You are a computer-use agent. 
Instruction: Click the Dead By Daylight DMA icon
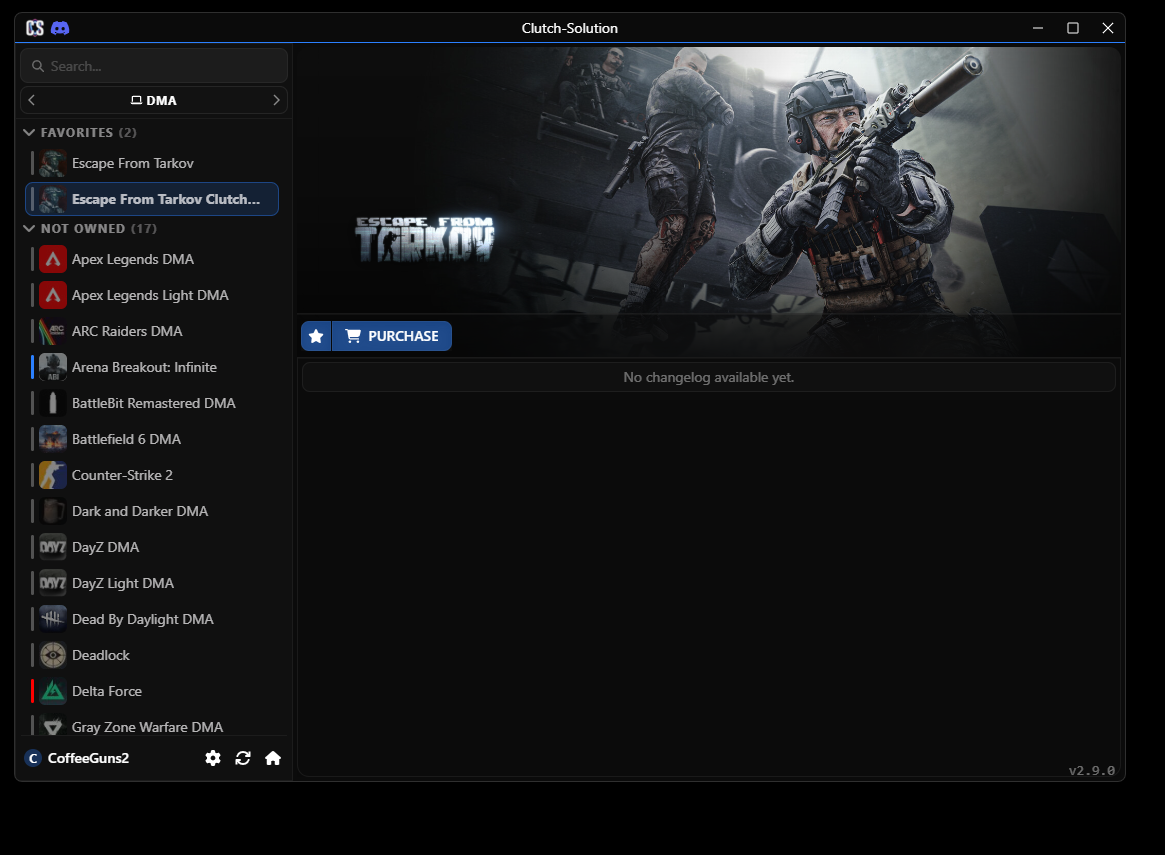click(x=53, y=620)
